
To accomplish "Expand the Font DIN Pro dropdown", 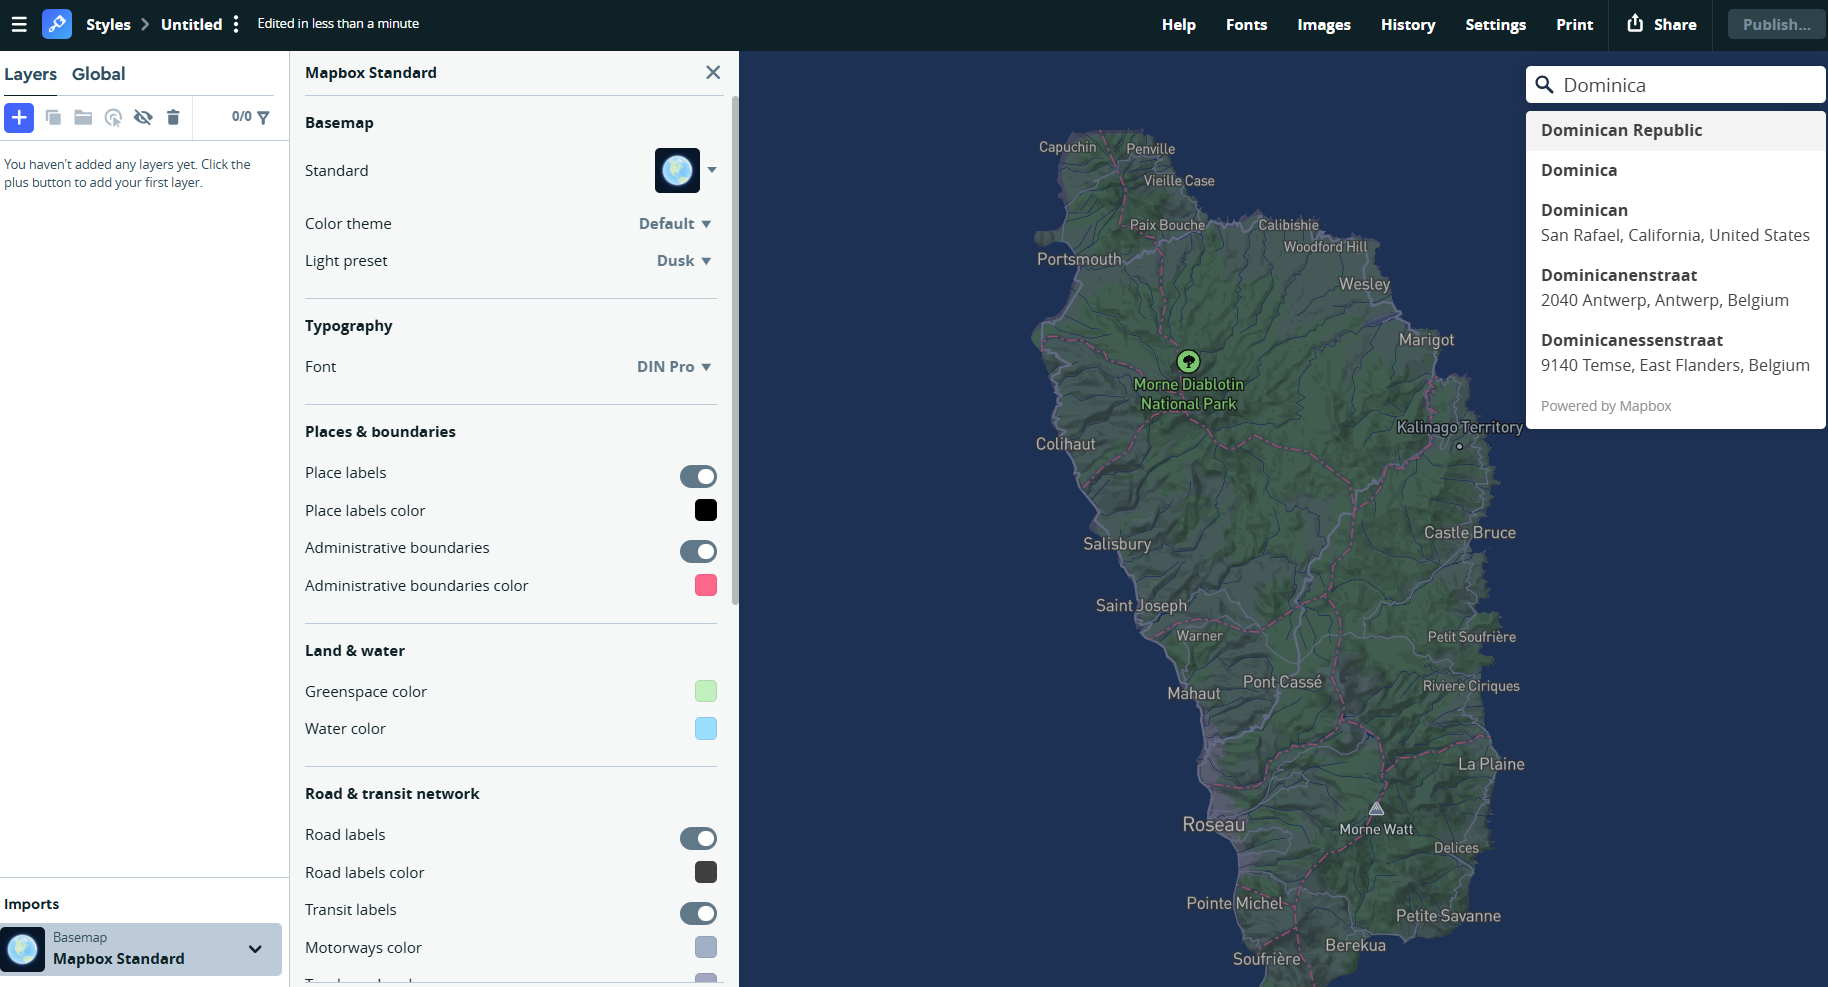I will [674, 367].
